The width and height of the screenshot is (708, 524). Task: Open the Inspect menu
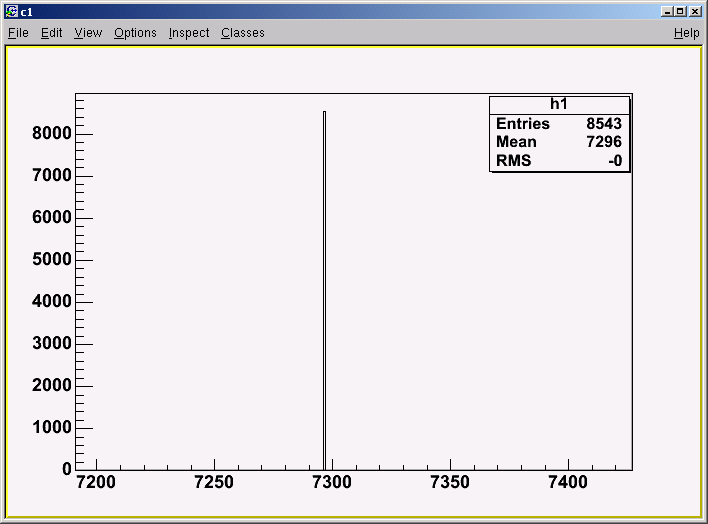tap(189, 33)
